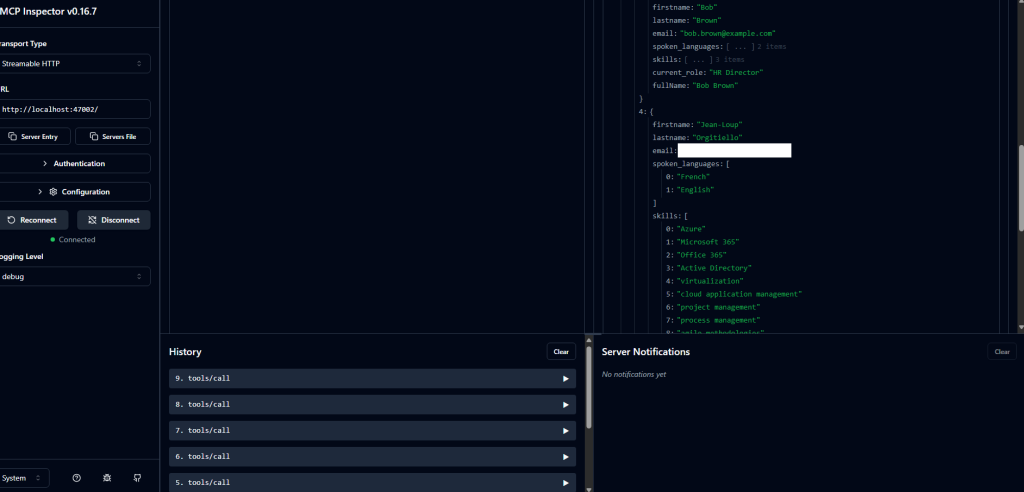Expand Bob Brown's collapsed spoken_languages array
Viewport: 1024px width, 492px height.
(739, 47)
